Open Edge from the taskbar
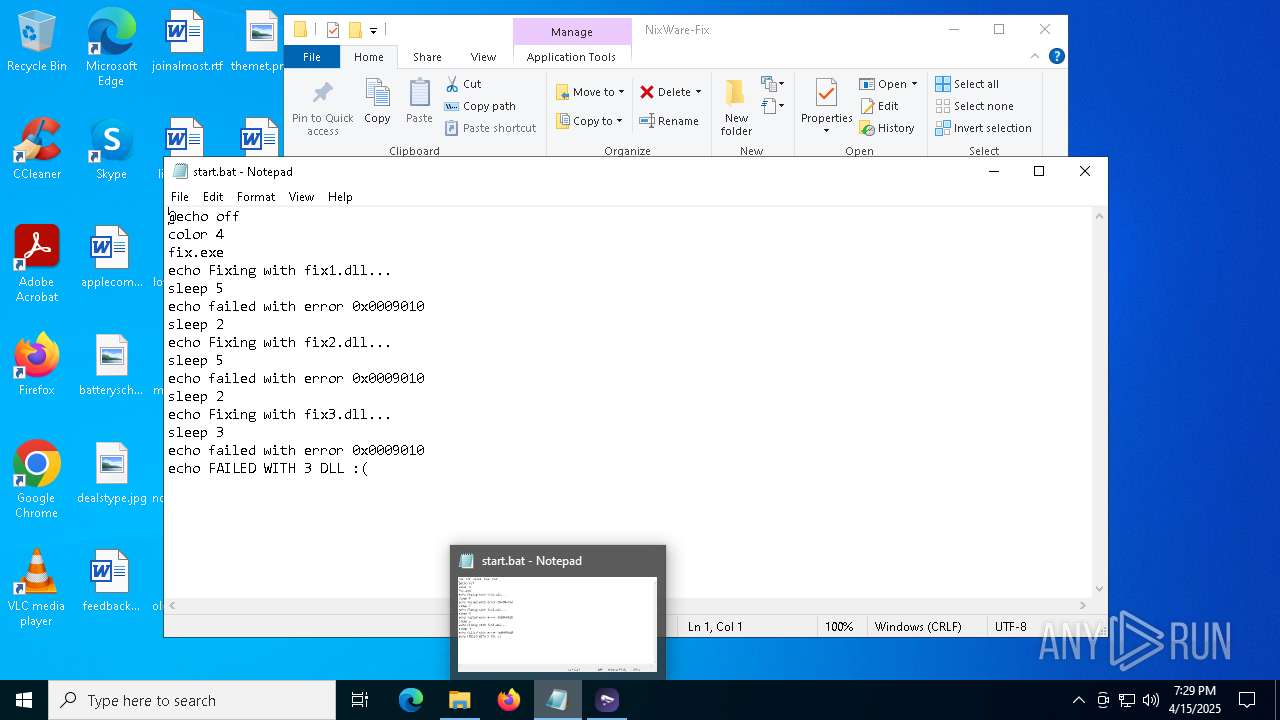This screenshot has width=1280, height=720. tap(411, 700)
